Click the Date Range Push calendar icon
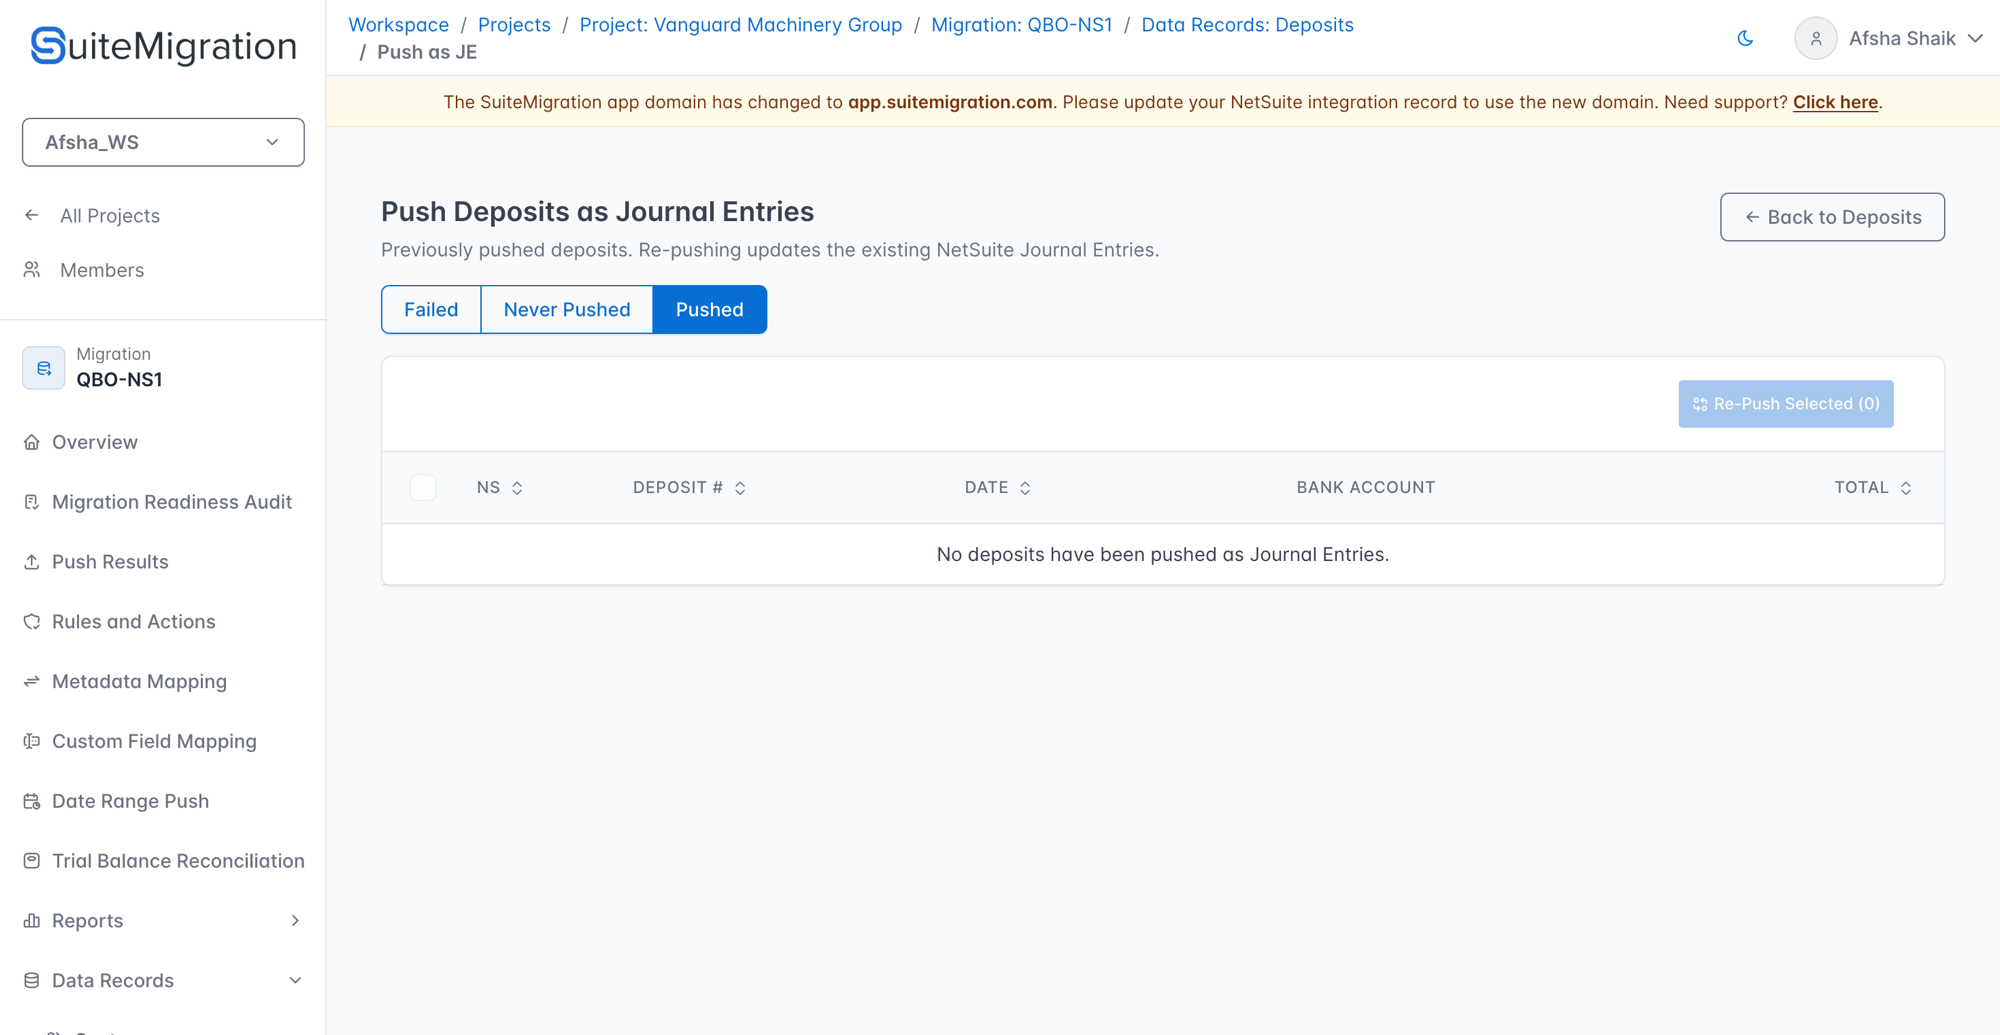This screenshot has height=1035, width=2000. tap(32, 801)
